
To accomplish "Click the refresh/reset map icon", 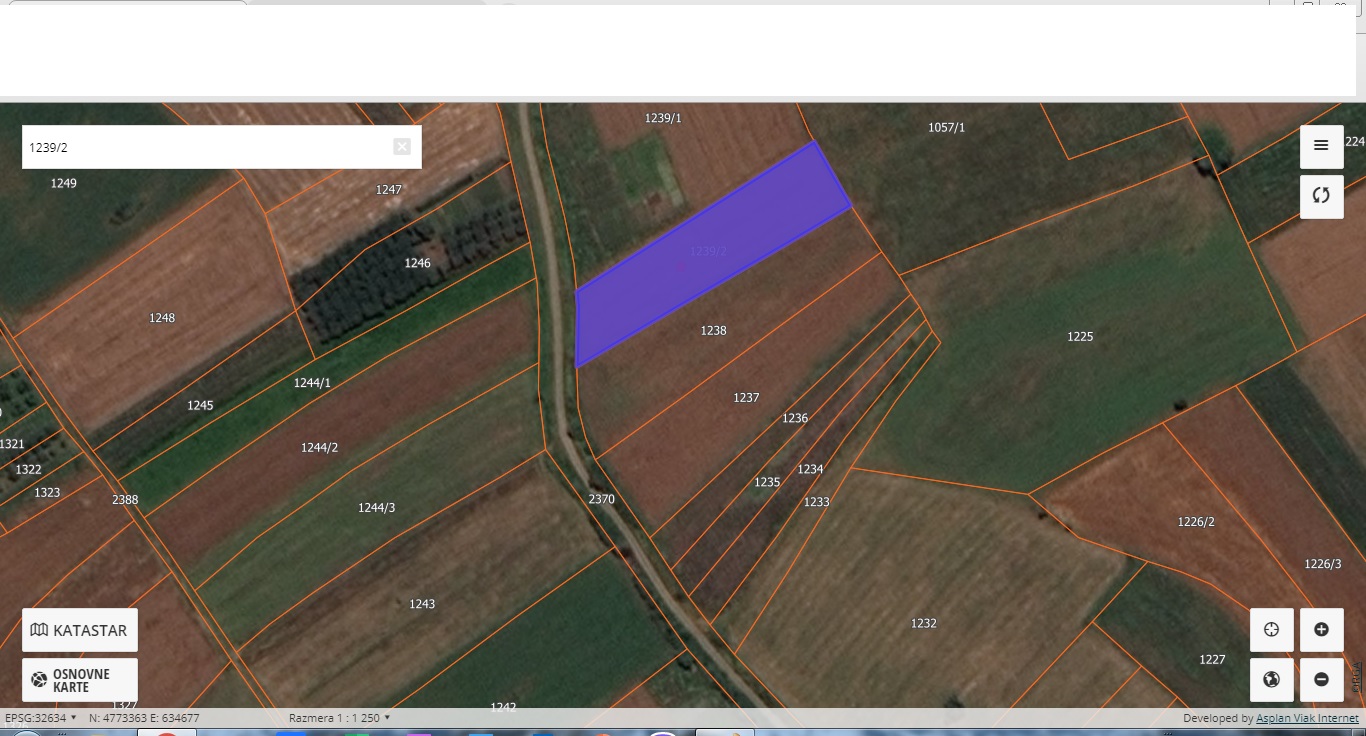I will pyautogui.click(x=1321, y=196).
